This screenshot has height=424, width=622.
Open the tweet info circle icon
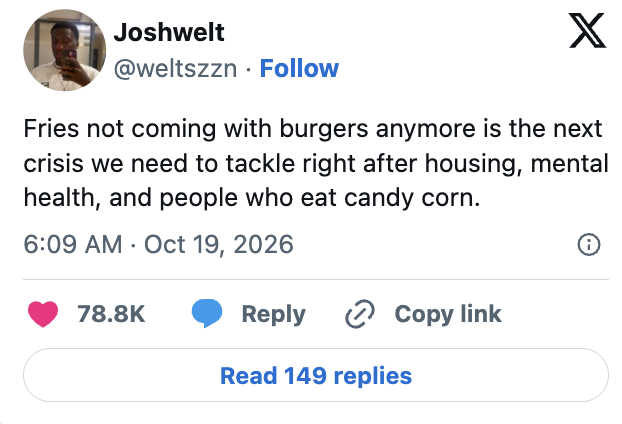(589, 244)
